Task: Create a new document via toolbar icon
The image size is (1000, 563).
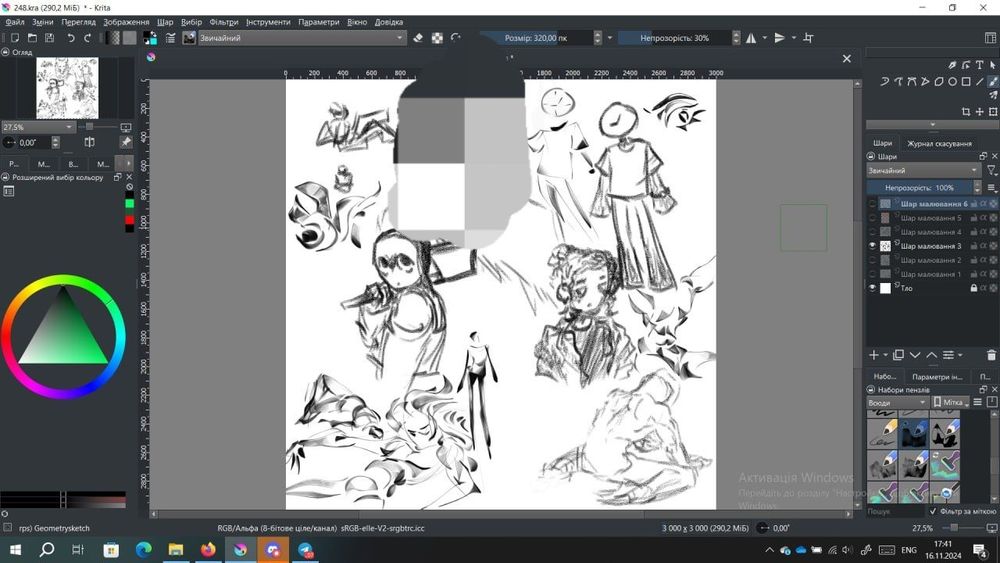Action: point(15,38)
